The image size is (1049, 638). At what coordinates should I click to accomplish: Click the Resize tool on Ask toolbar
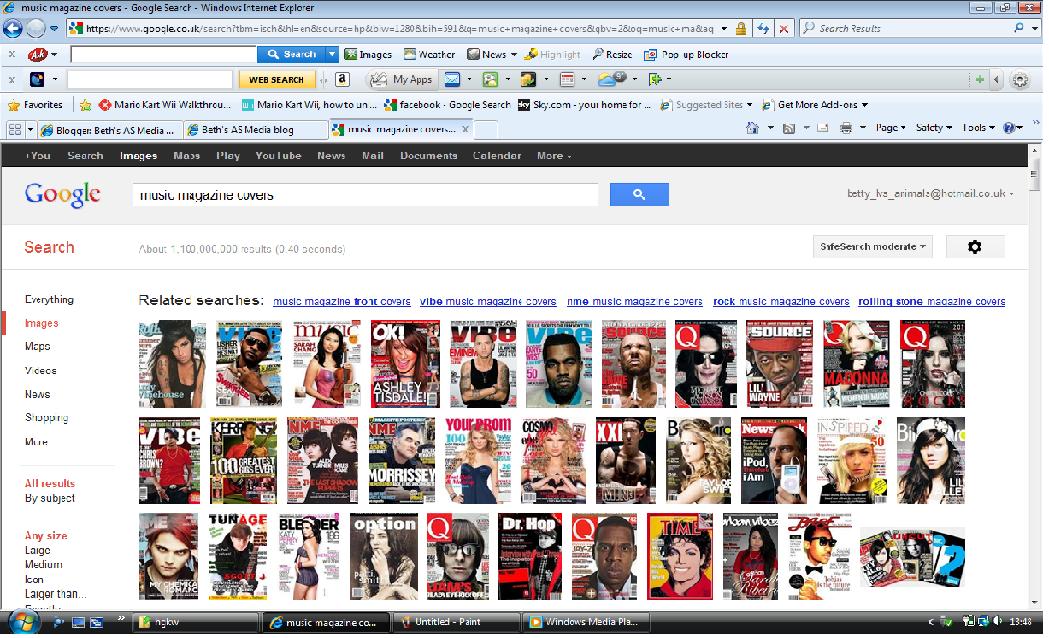coord(611,54)
